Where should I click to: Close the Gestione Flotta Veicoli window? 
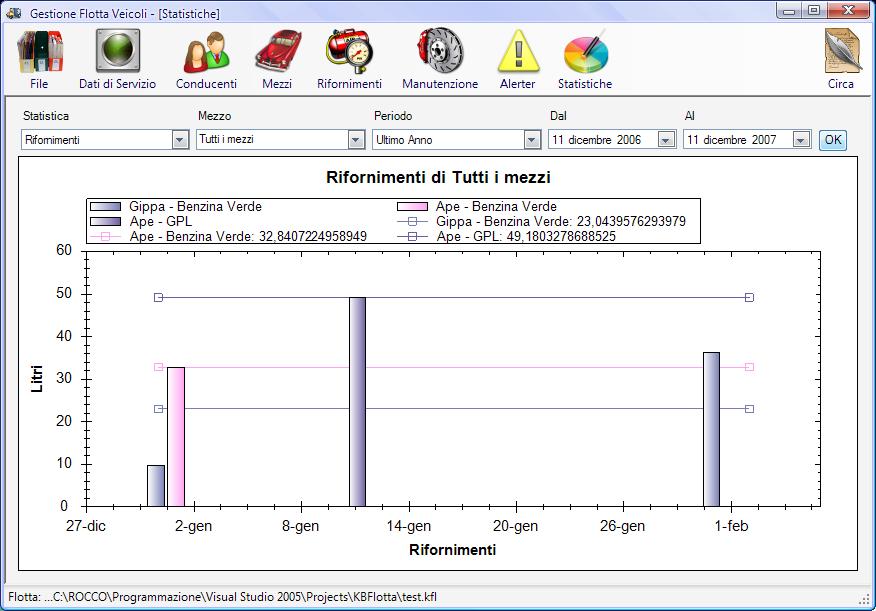(x=849, y=10)
